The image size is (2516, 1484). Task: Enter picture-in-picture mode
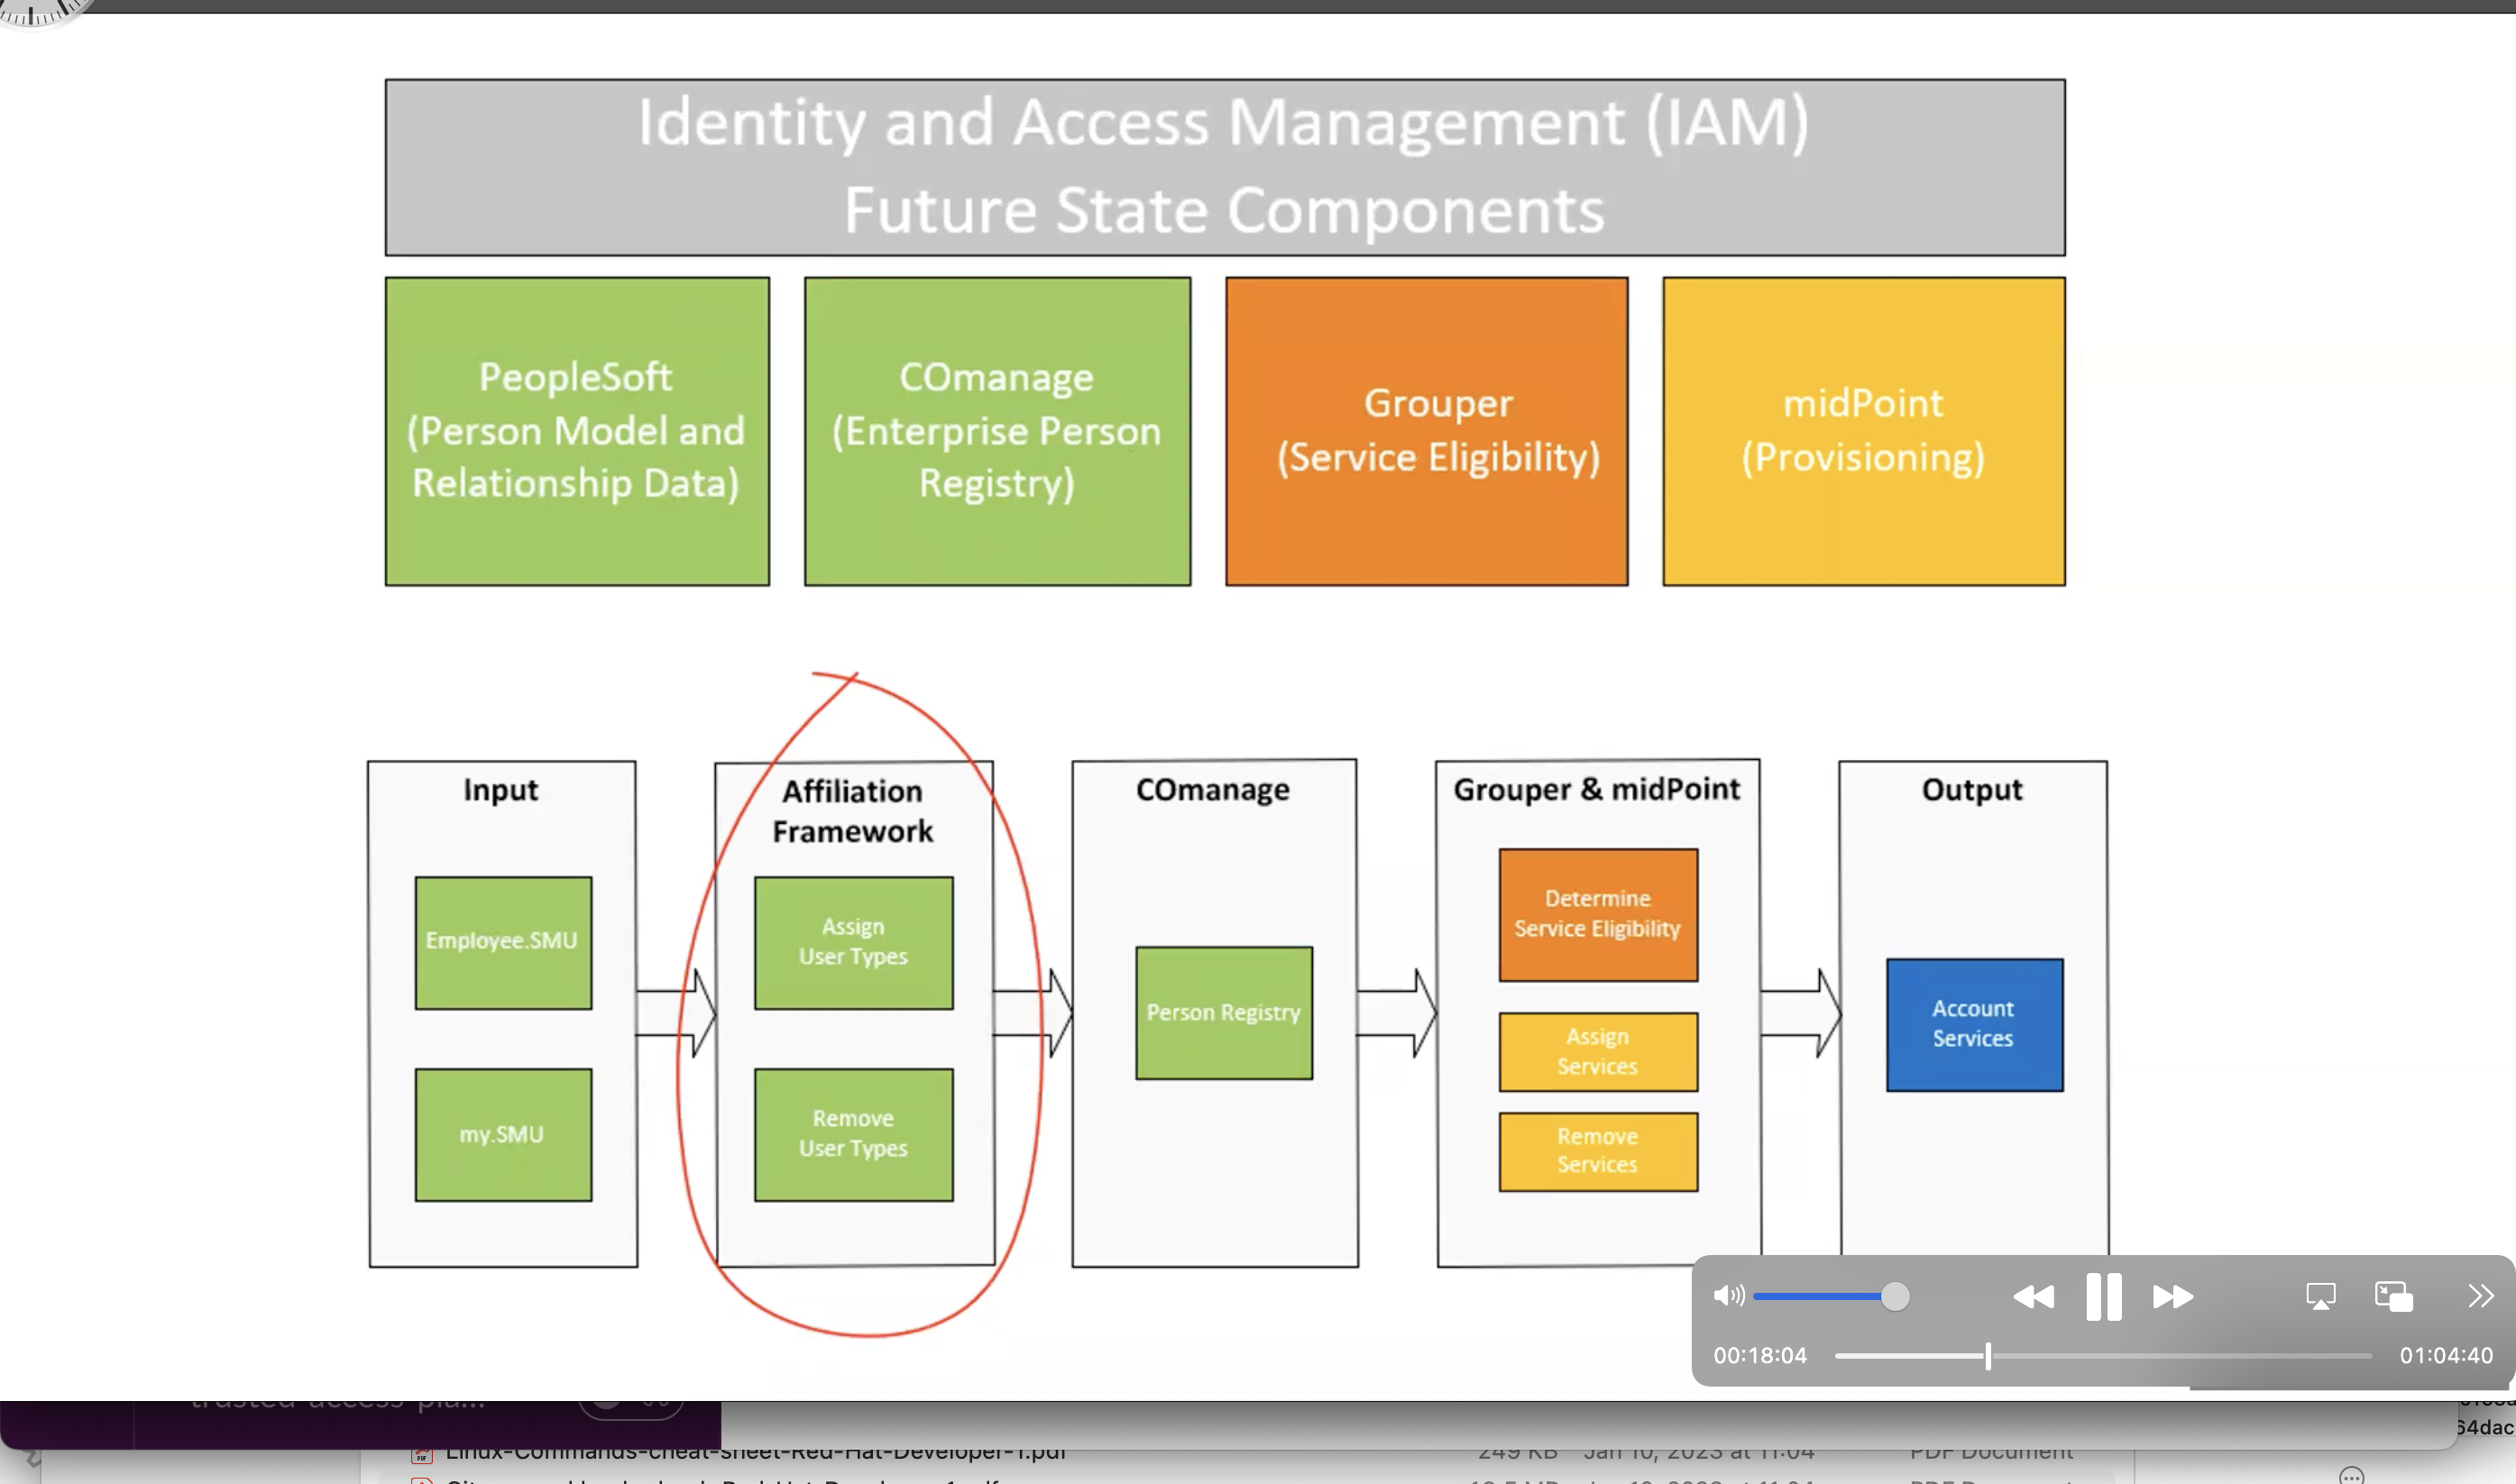pyautogui.click(x=2393, y=1297)
